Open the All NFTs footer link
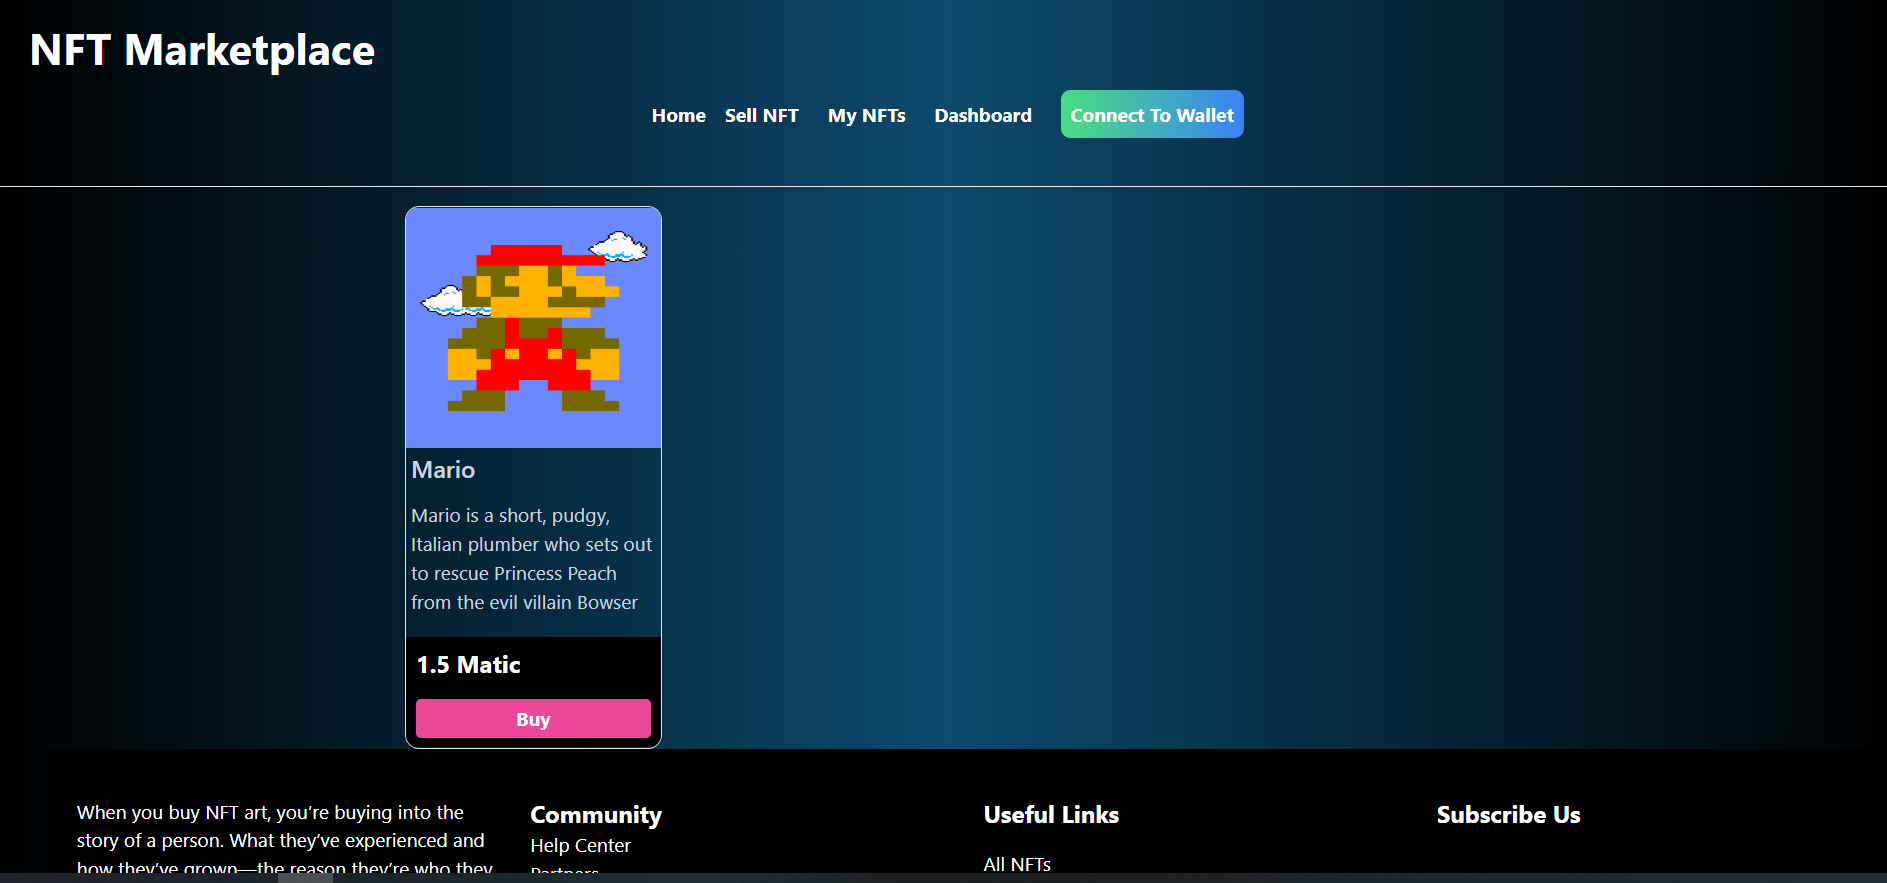The image size is (1887, 883). pyautogui.click(x=1017, y=864)
